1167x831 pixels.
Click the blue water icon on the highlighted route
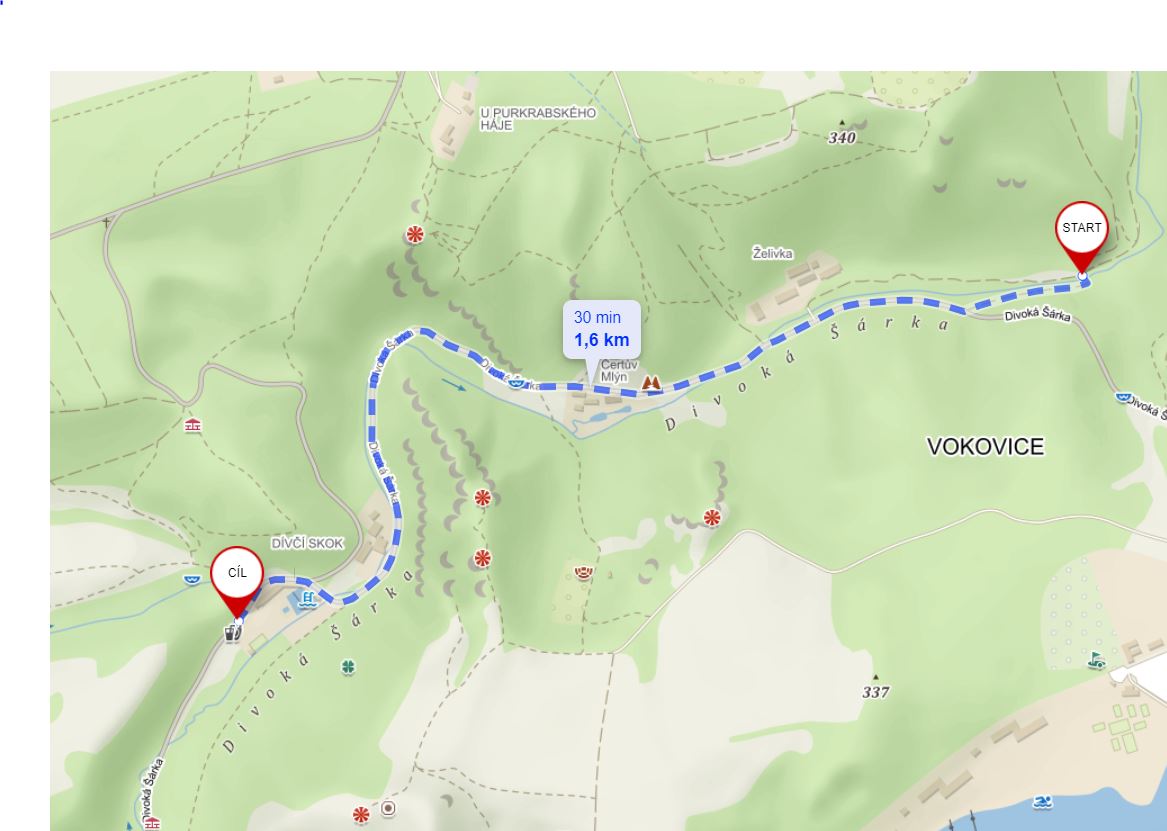515,382
